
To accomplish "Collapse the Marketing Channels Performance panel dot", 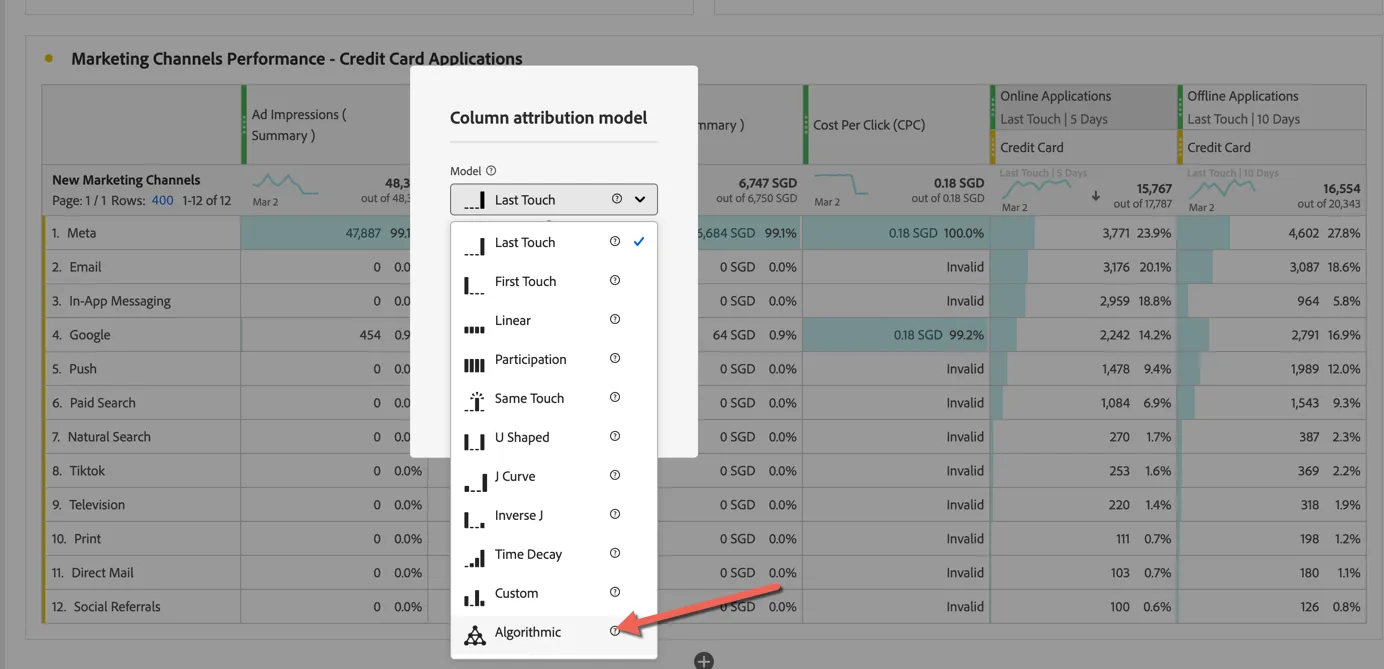I will 49,59.
